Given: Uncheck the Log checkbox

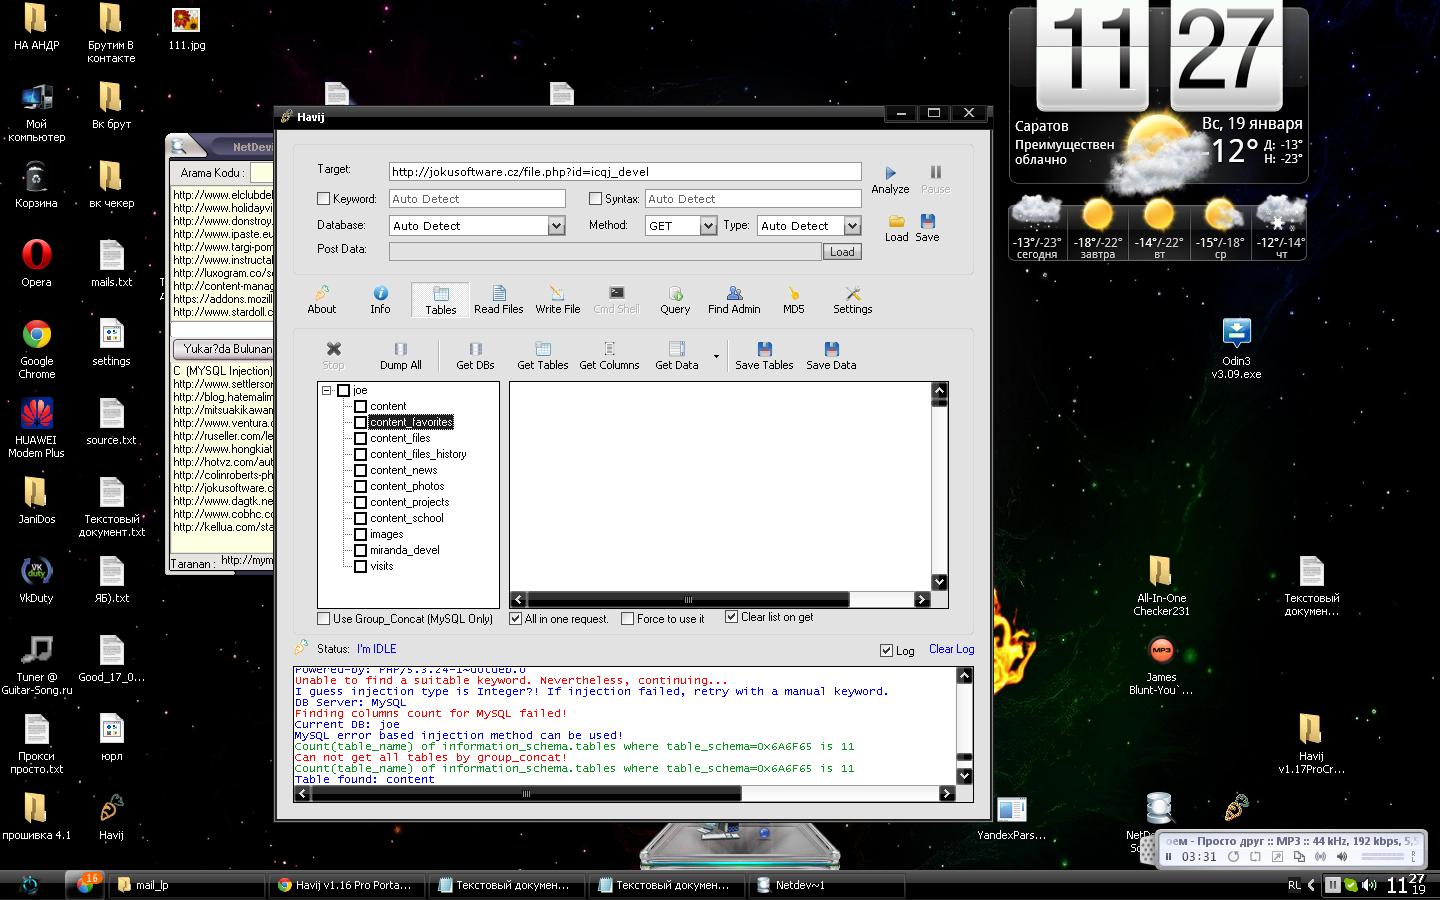Looking at the screenshot, I should point(886,650).
